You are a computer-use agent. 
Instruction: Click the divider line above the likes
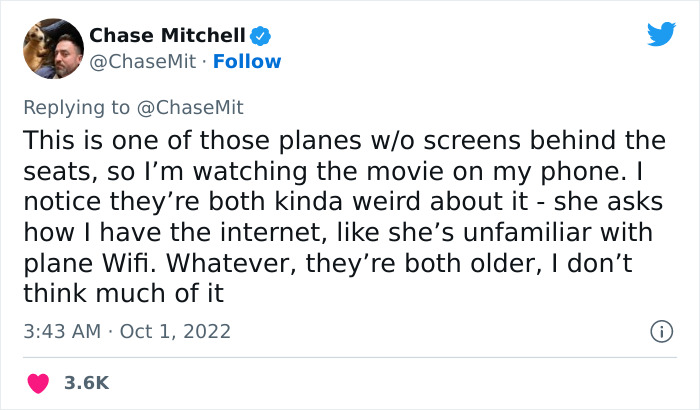click(x=349, y=357)
